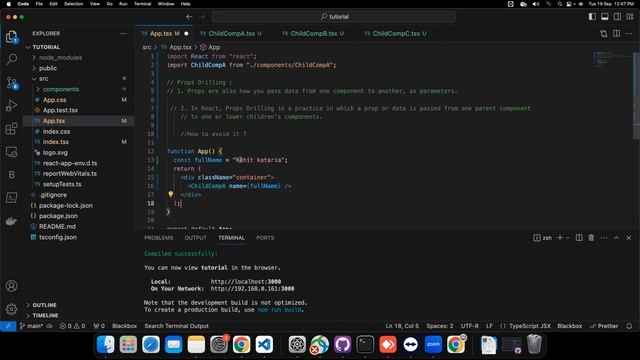This screenshot has width=640, height=360.
Task: Add a new terminal with plus icon
Action: 560,238
